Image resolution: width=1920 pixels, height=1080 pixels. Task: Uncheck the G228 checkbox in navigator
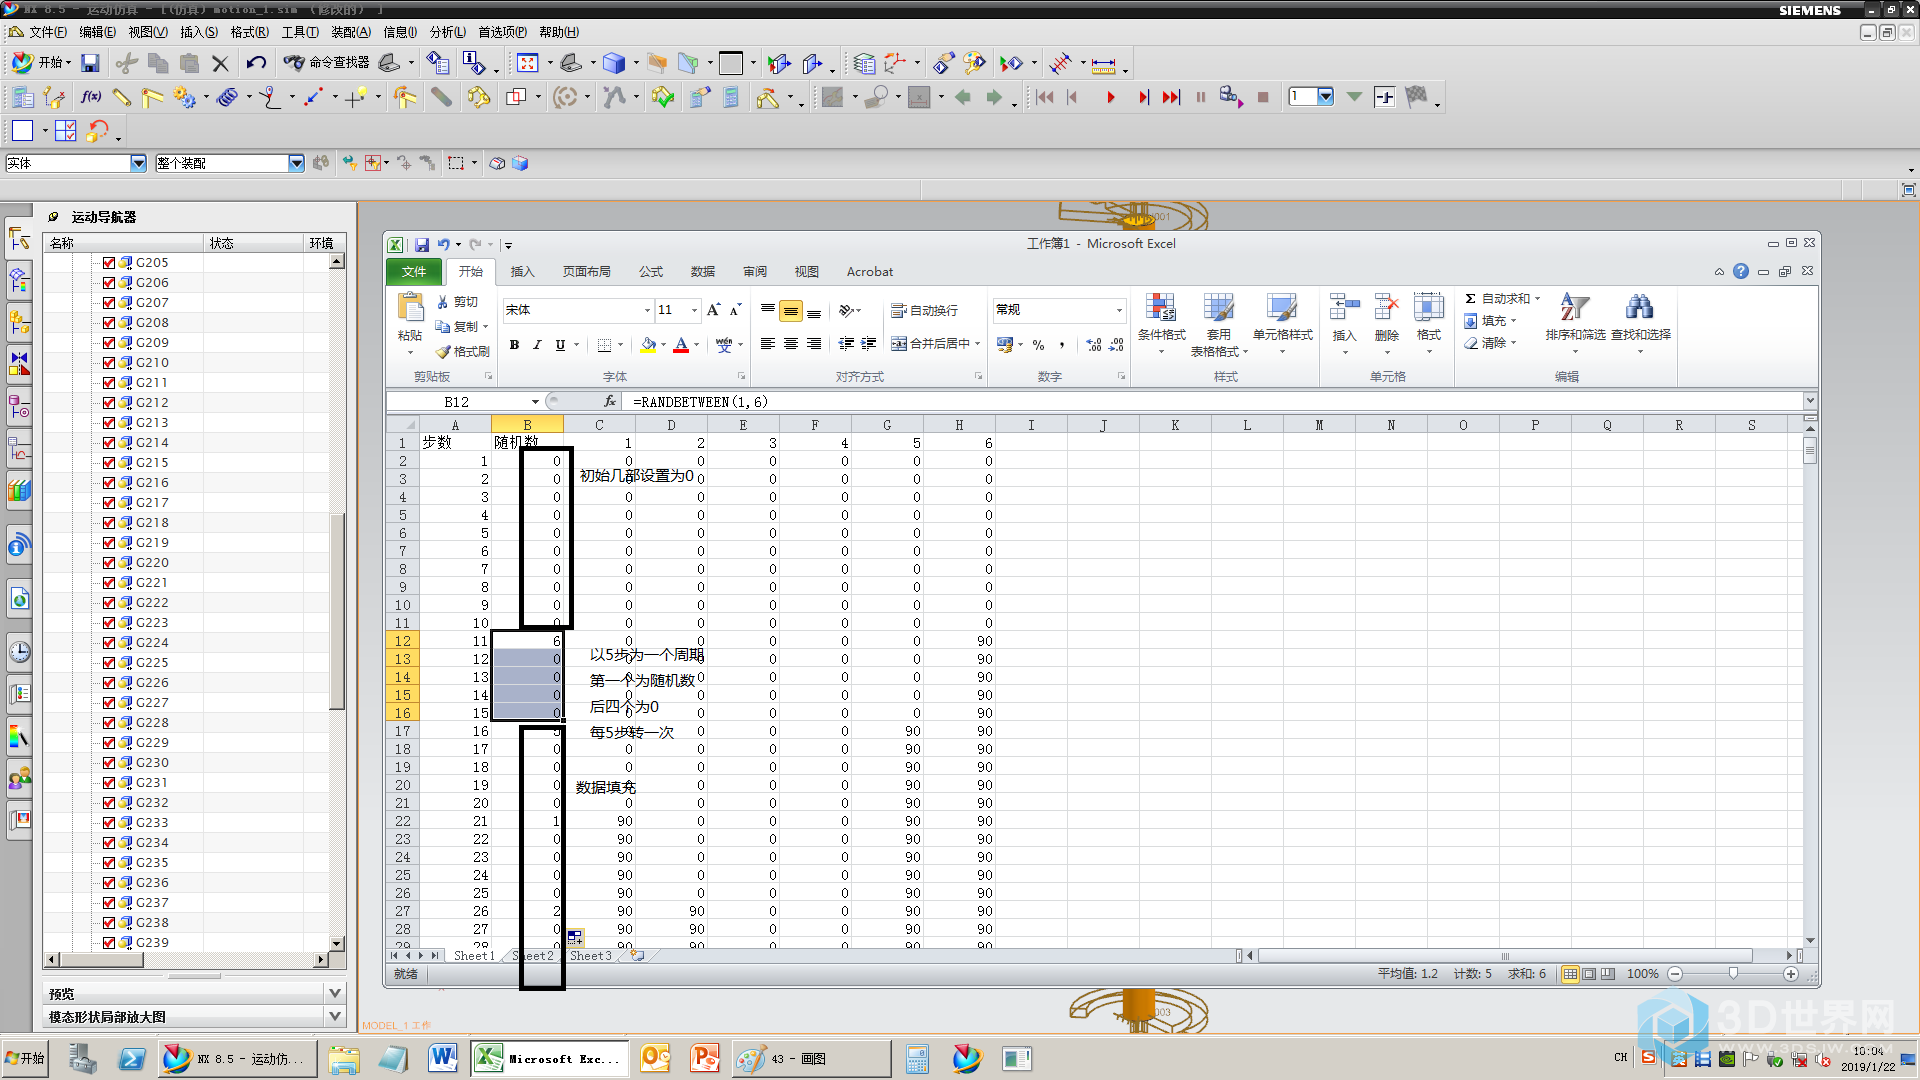pyautogui.click(x=109, y=722)
